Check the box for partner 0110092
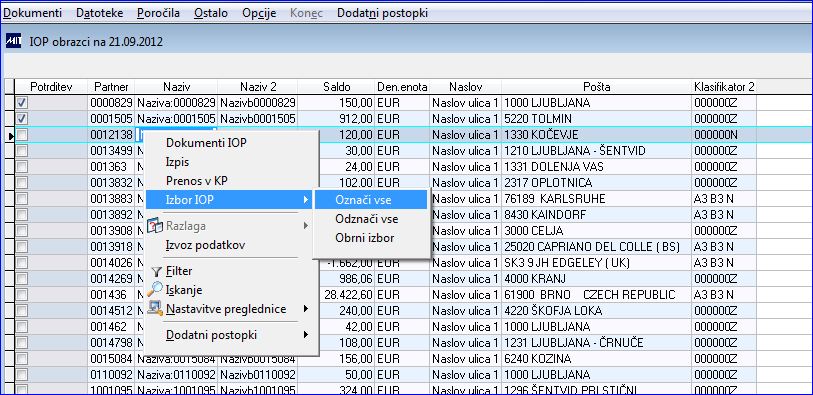813x395 pixels. (21, 375)
